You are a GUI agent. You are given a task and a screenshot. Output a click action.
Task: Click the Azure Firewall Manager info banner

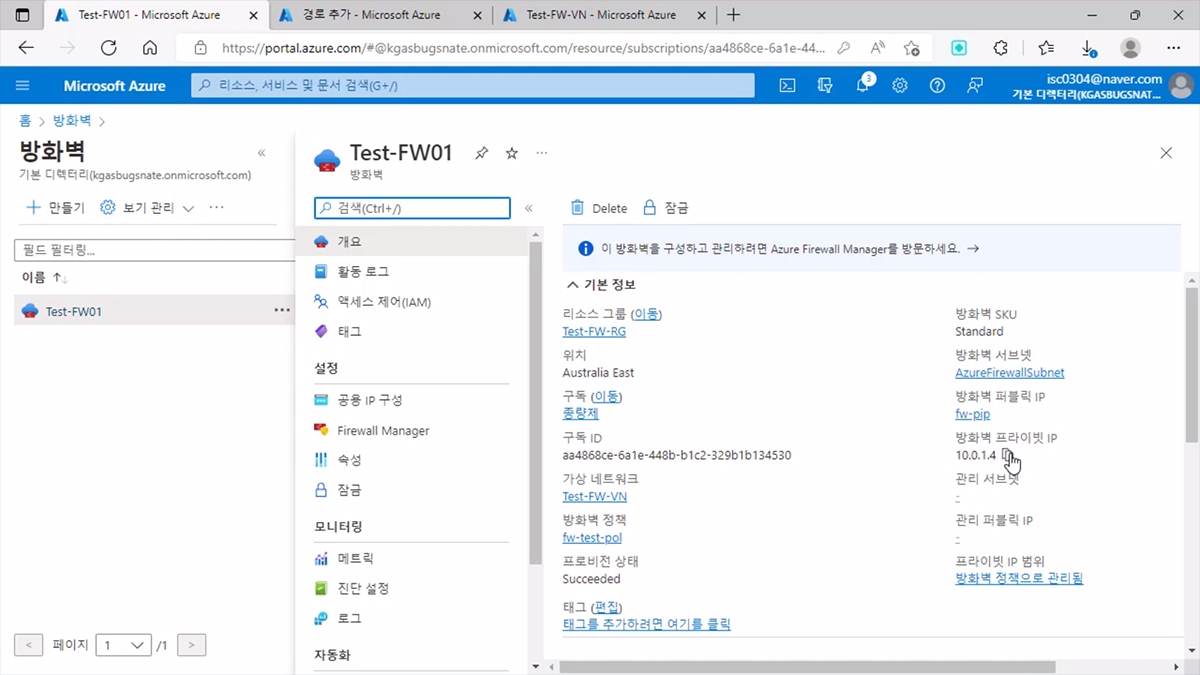pyautogui.click(x=871, y=248)
